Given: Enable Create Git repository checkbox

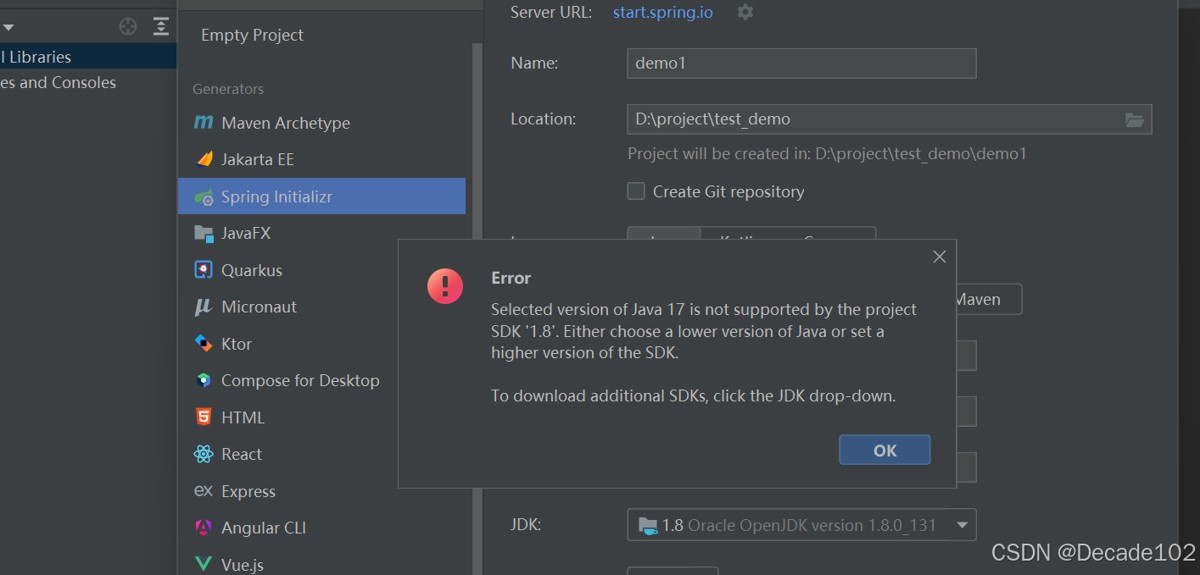Looking at the screenshot, I should pos(636,191).
